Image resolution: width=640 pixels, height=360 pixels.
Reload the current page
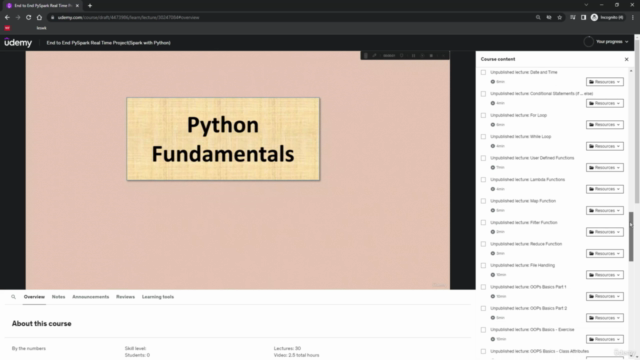coord(29,18)
